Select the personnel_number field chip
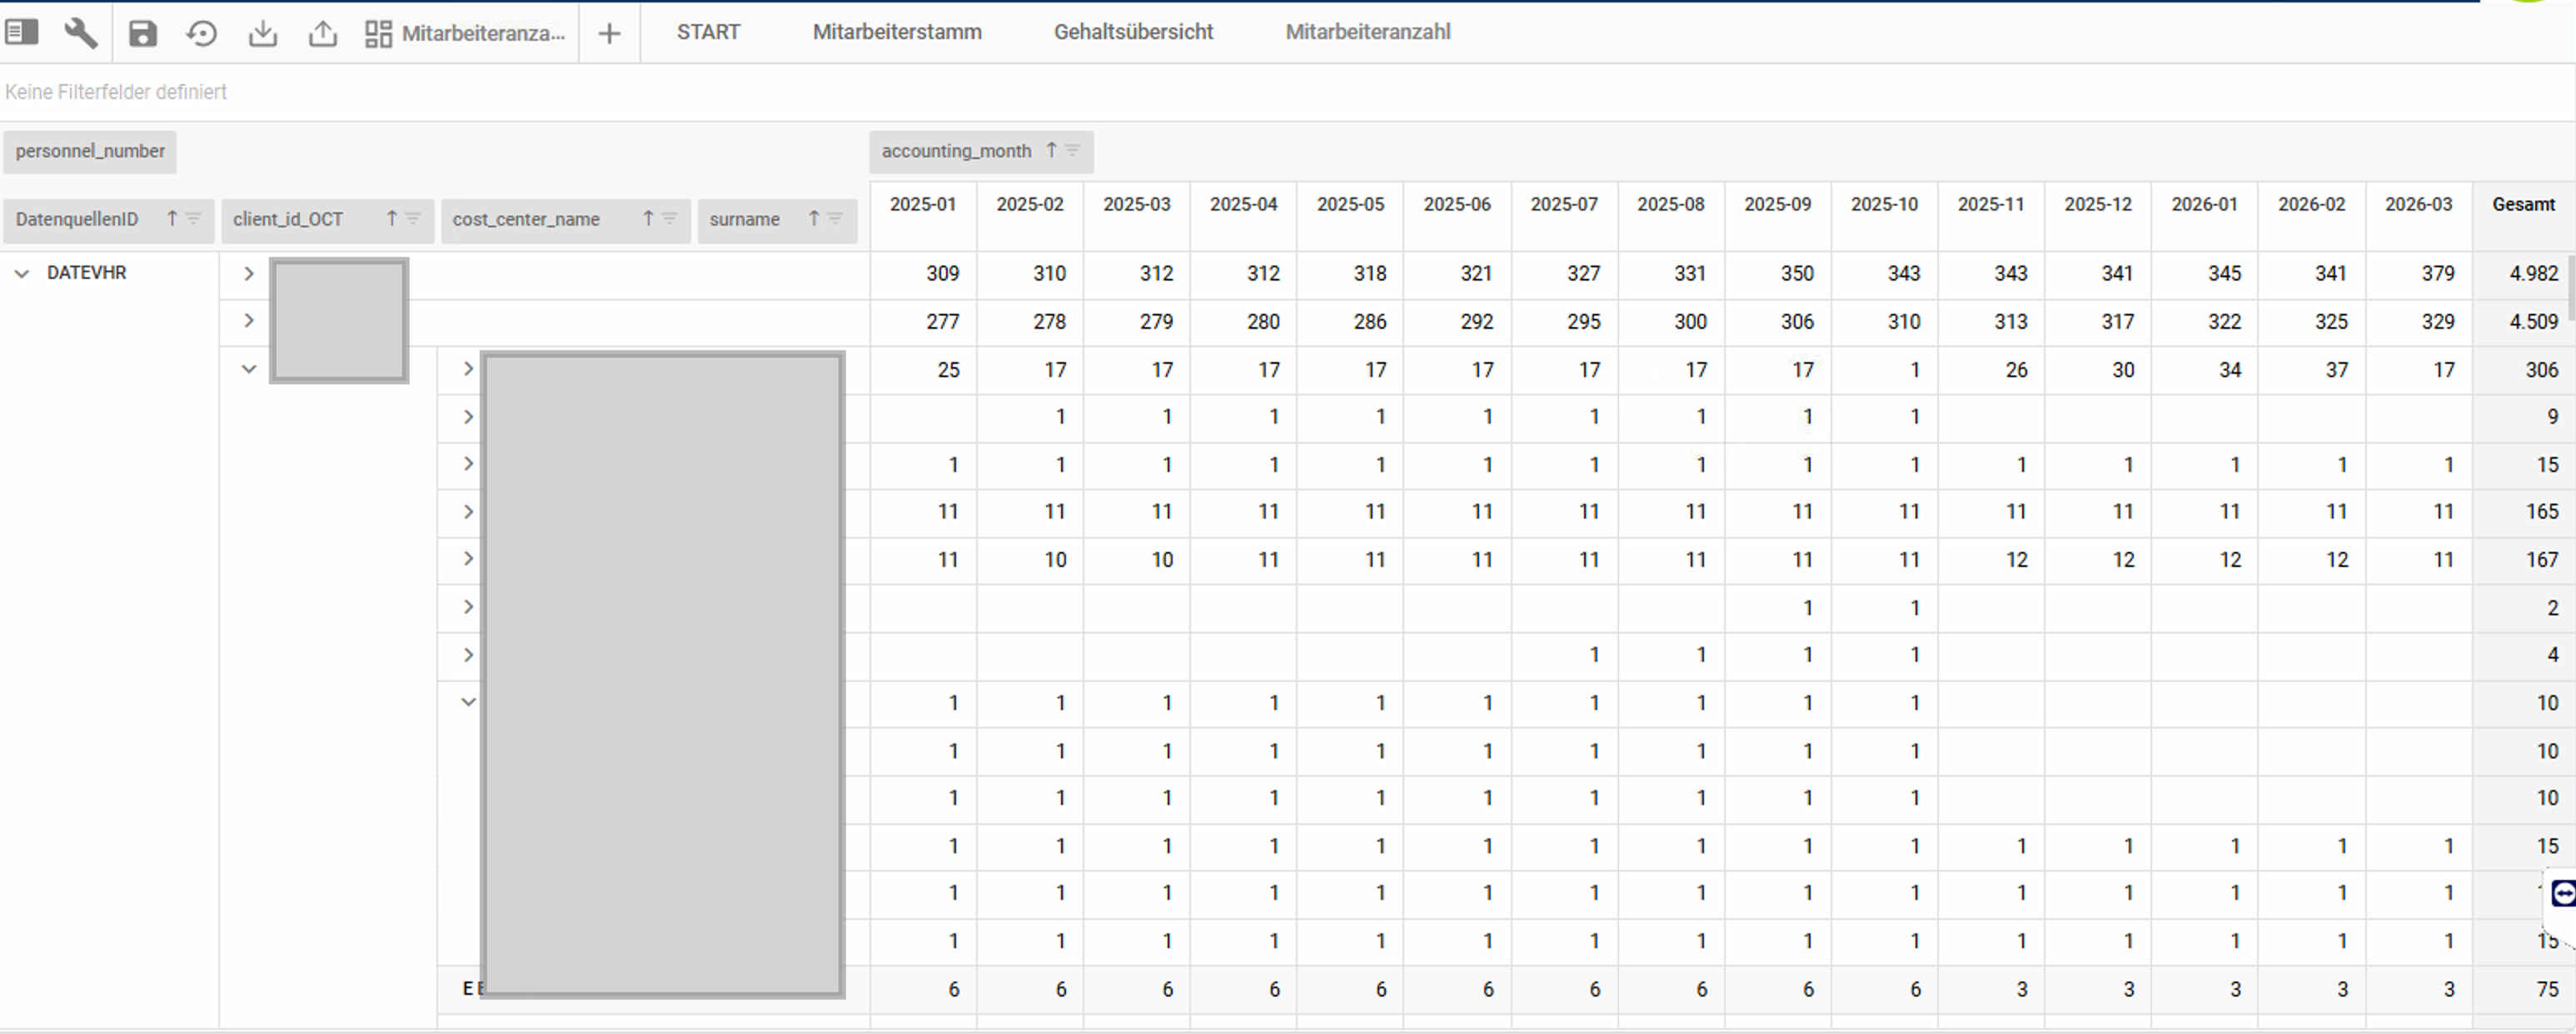Screen dimensions: 2576x1034 pyautogui.click(x=90, y=151)
